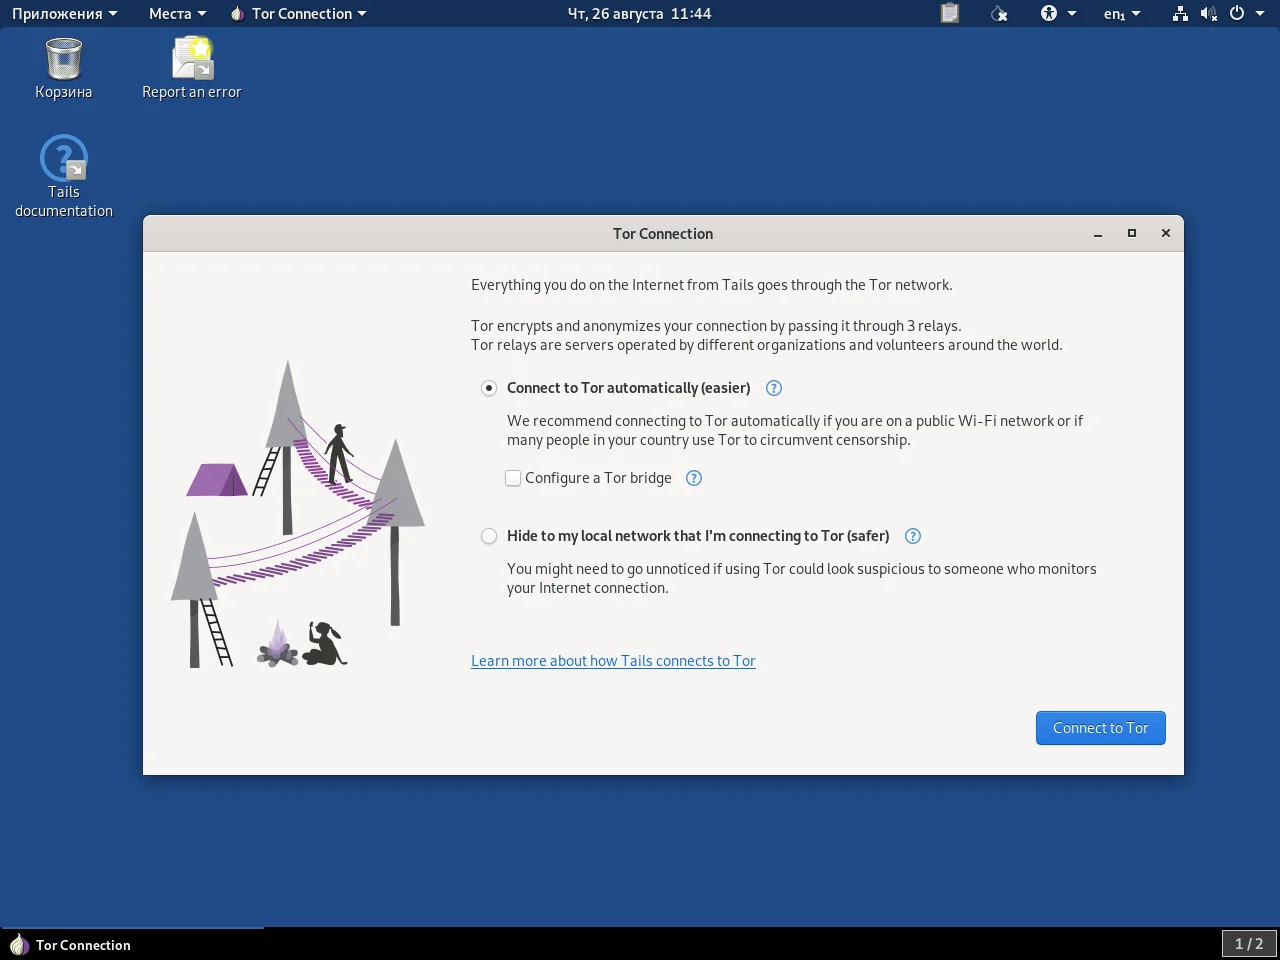
Task: Click help icon beside Hide to my local network
Action: [912, 536]
